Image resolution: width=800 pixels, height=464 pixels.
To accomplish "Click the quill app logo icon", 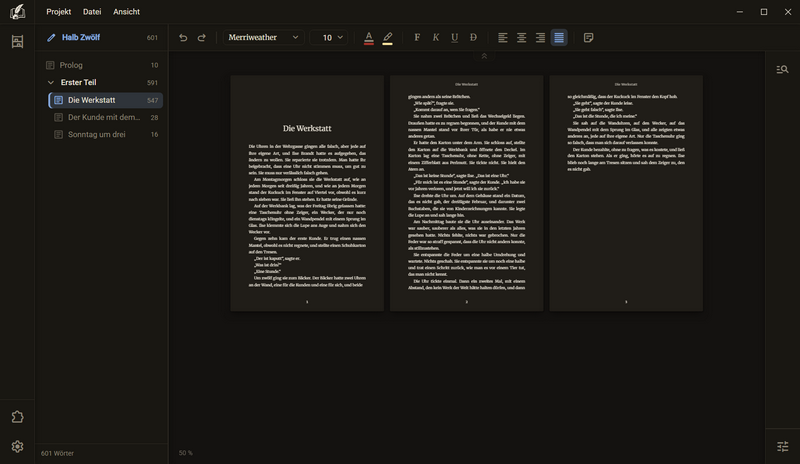I will click(17, 11).
